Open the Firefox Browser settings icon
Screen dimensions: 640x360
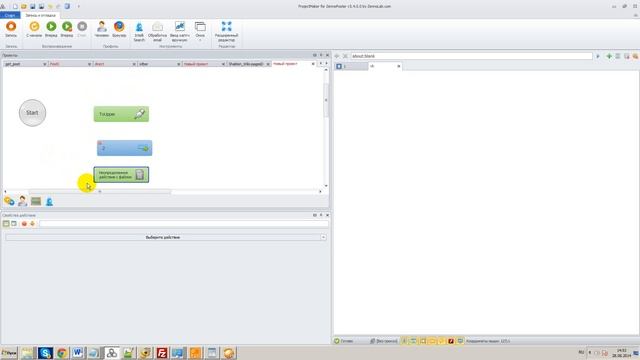coord(119,27)
